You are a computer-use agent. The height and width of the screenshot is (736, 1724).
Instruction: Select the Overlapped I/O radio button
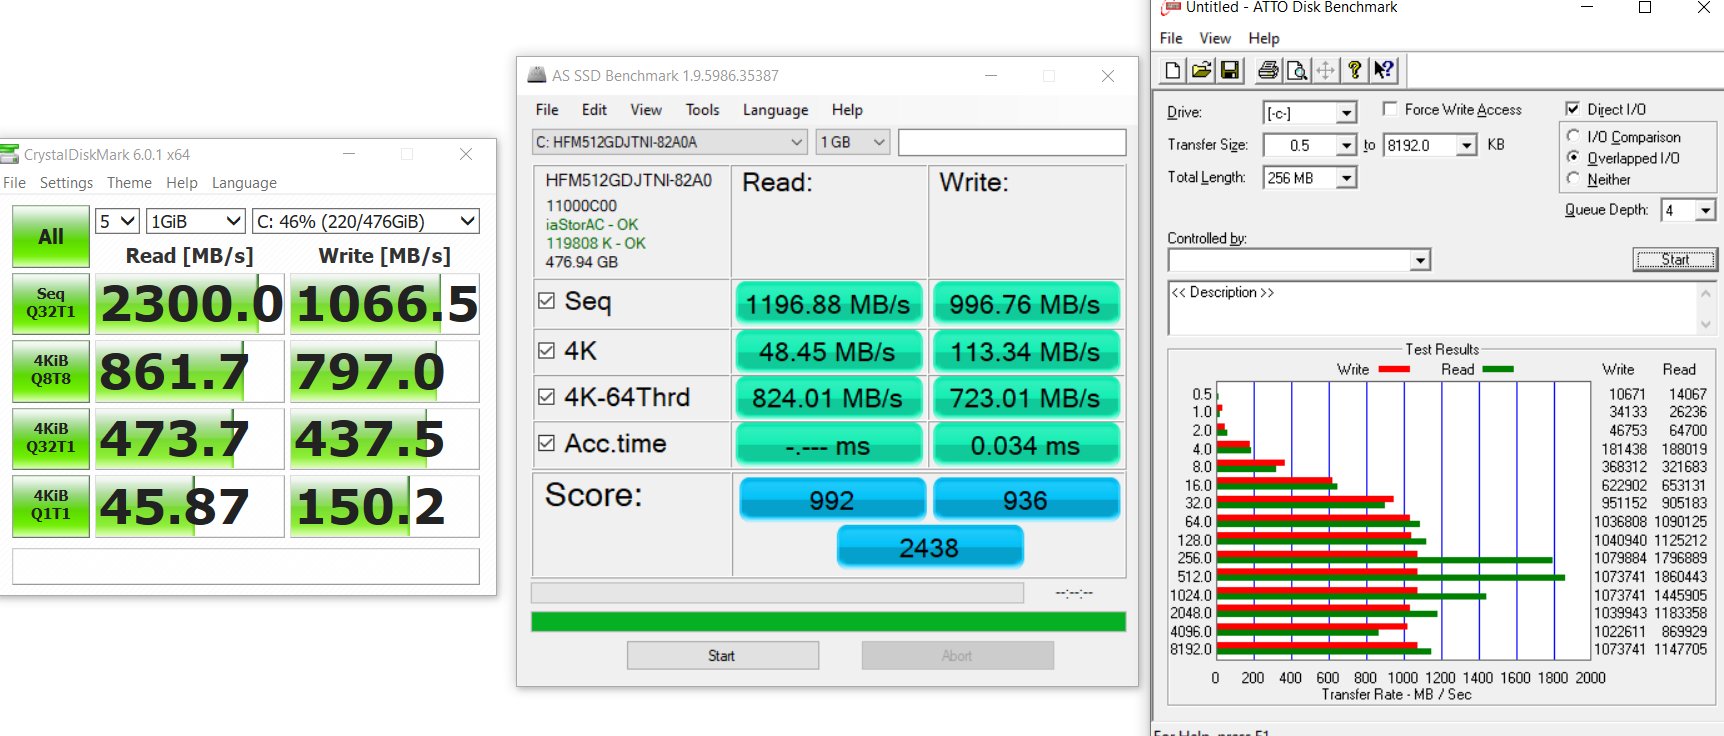(1573, 157)
